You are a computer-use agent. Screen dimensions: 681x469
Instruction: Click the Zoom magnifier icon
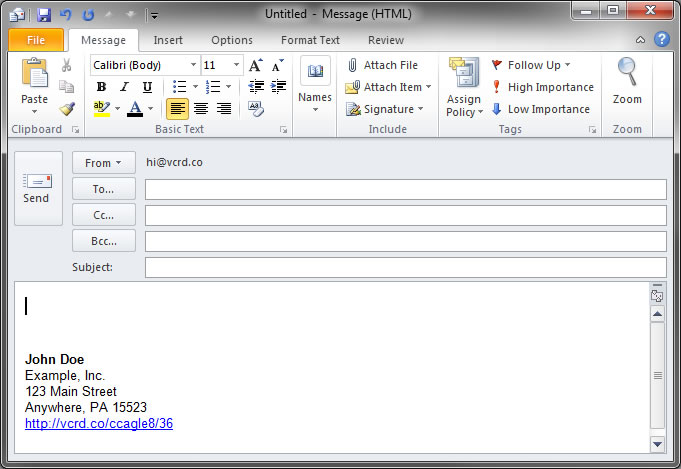[x=627, y=73]
